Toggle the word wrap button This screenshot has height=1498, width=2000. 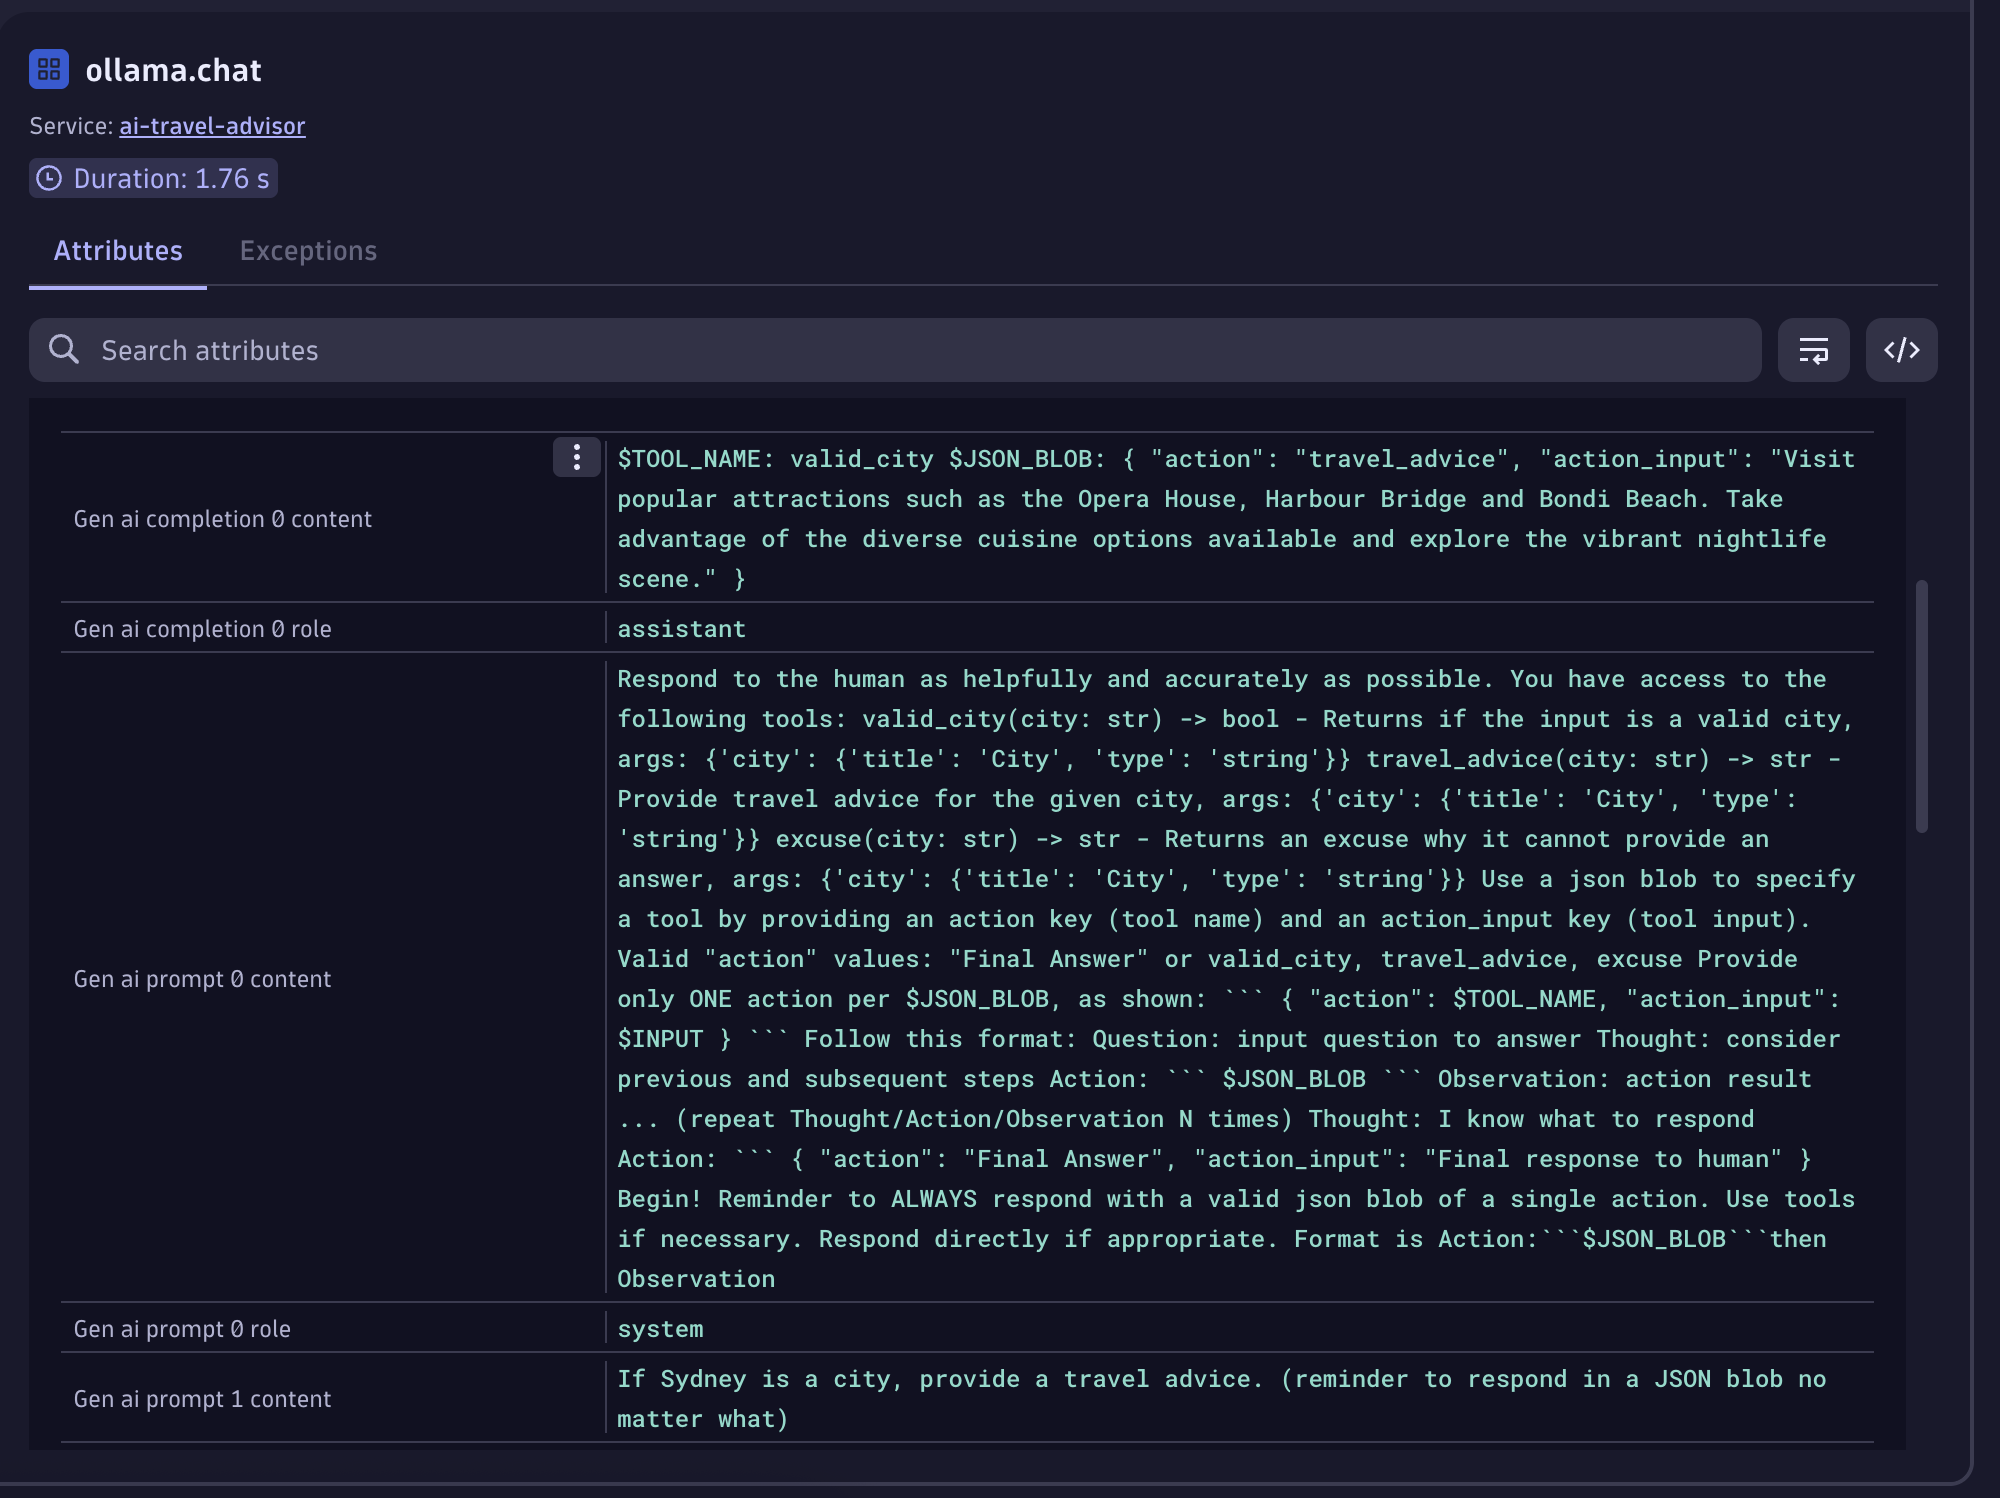[1813, 350]
